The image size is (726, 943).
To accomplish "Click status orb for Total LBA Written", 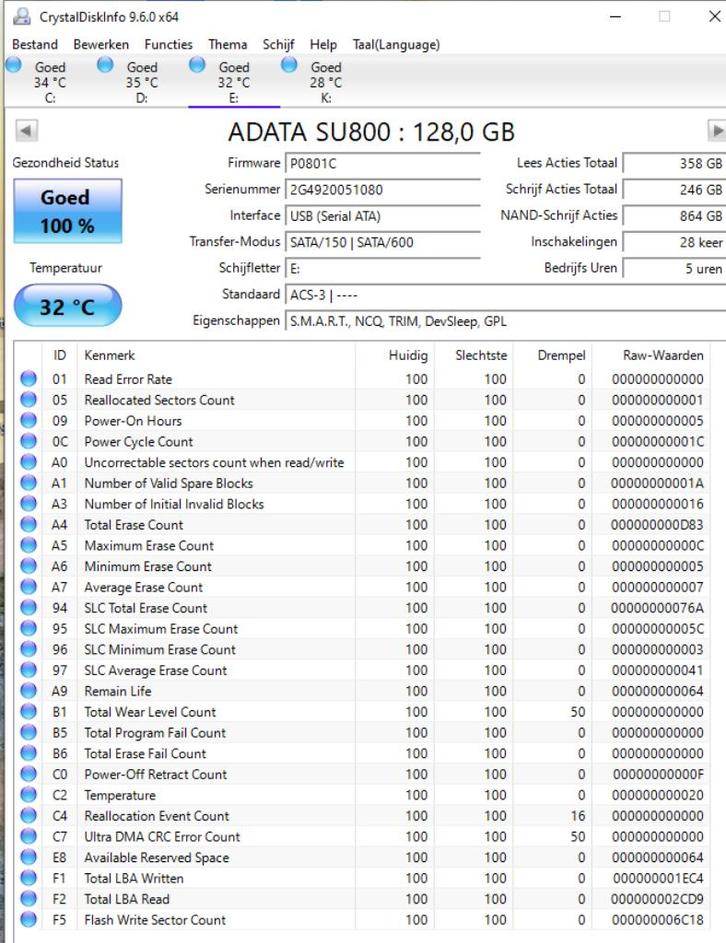I will (28, 878).
